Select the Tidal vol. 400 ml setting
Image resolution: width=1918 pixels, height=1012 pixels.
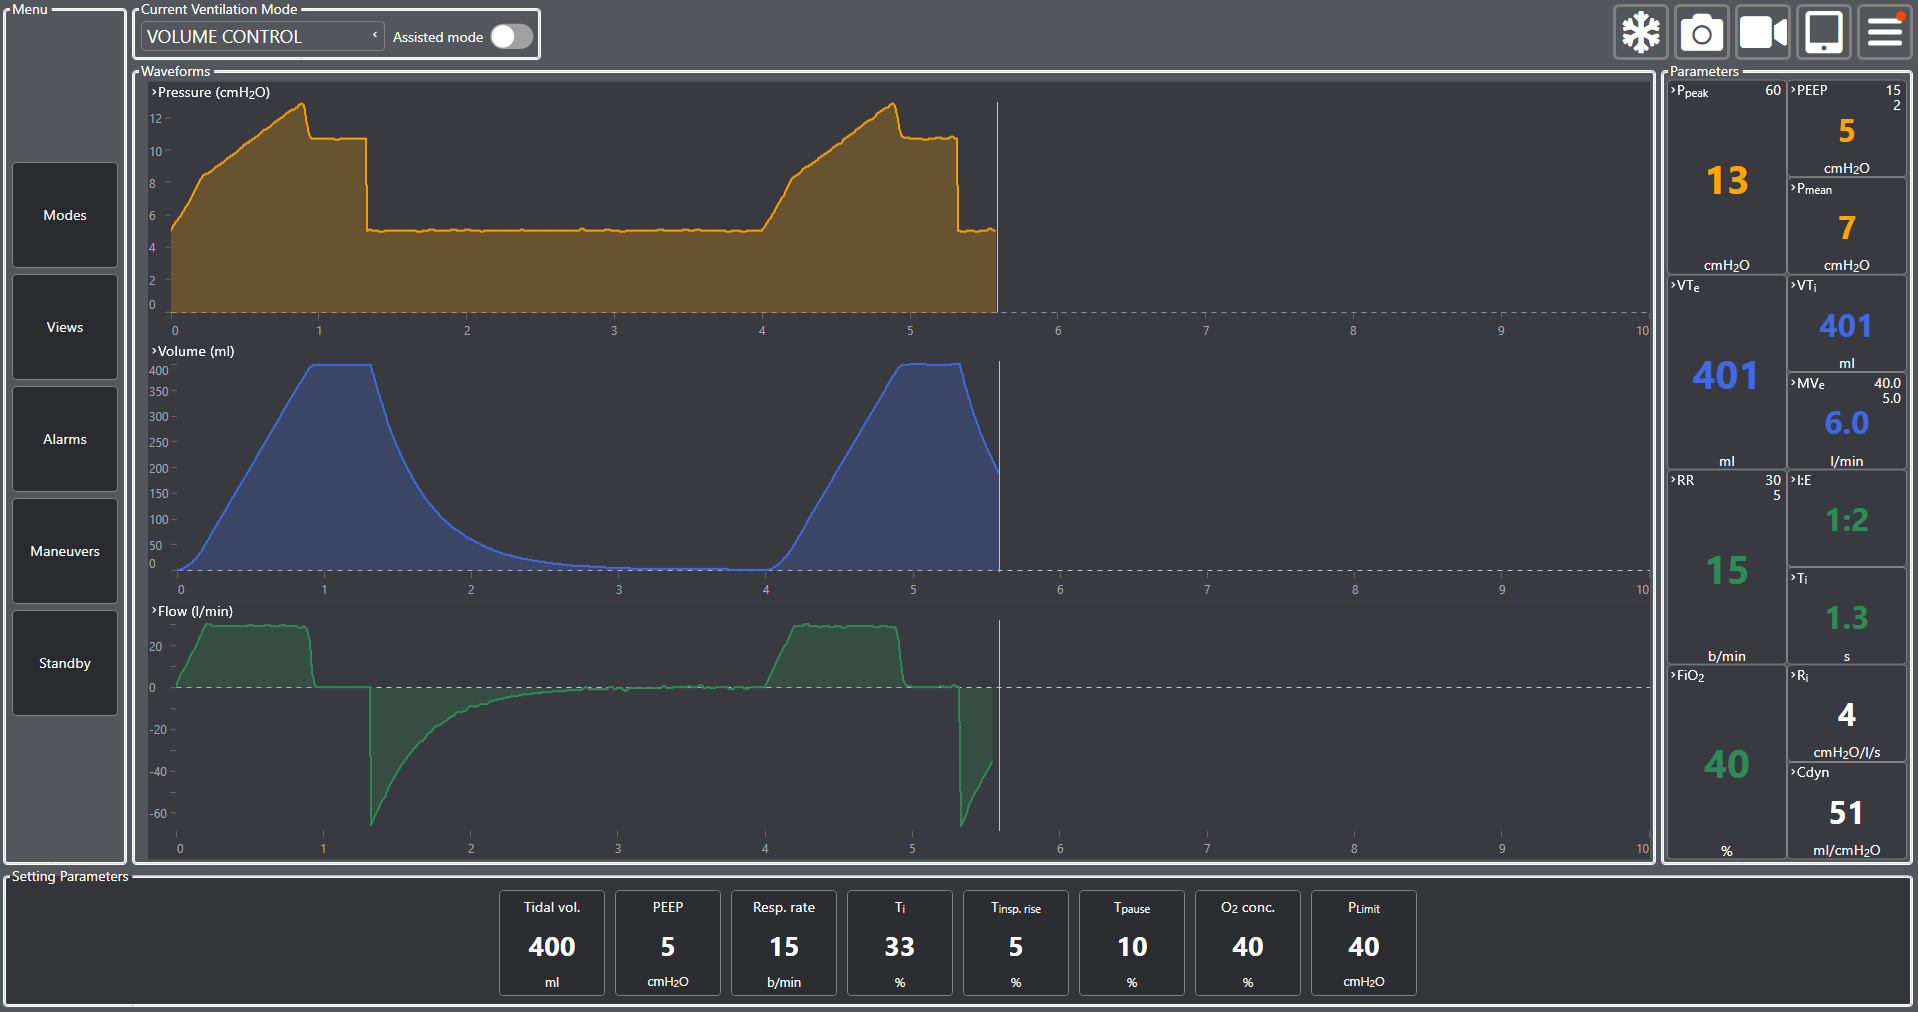coord(552,943)
